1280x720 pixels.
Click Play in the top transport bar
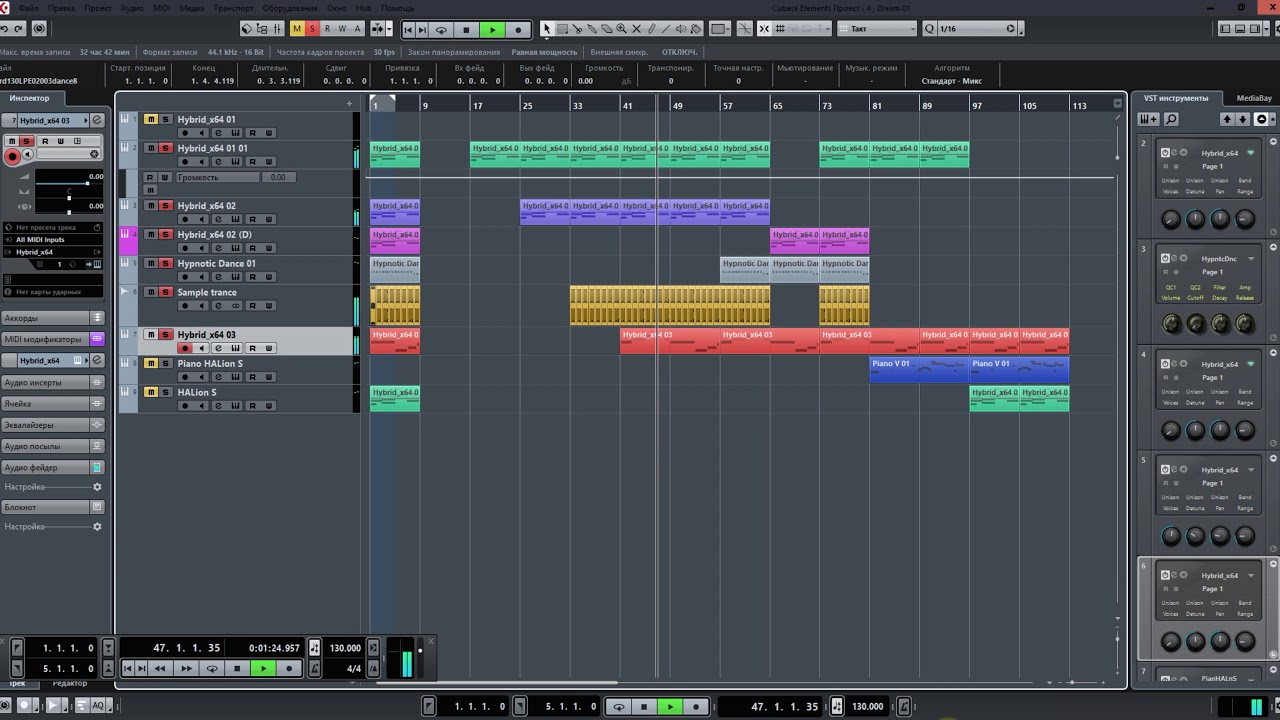(x=492, y=30)
